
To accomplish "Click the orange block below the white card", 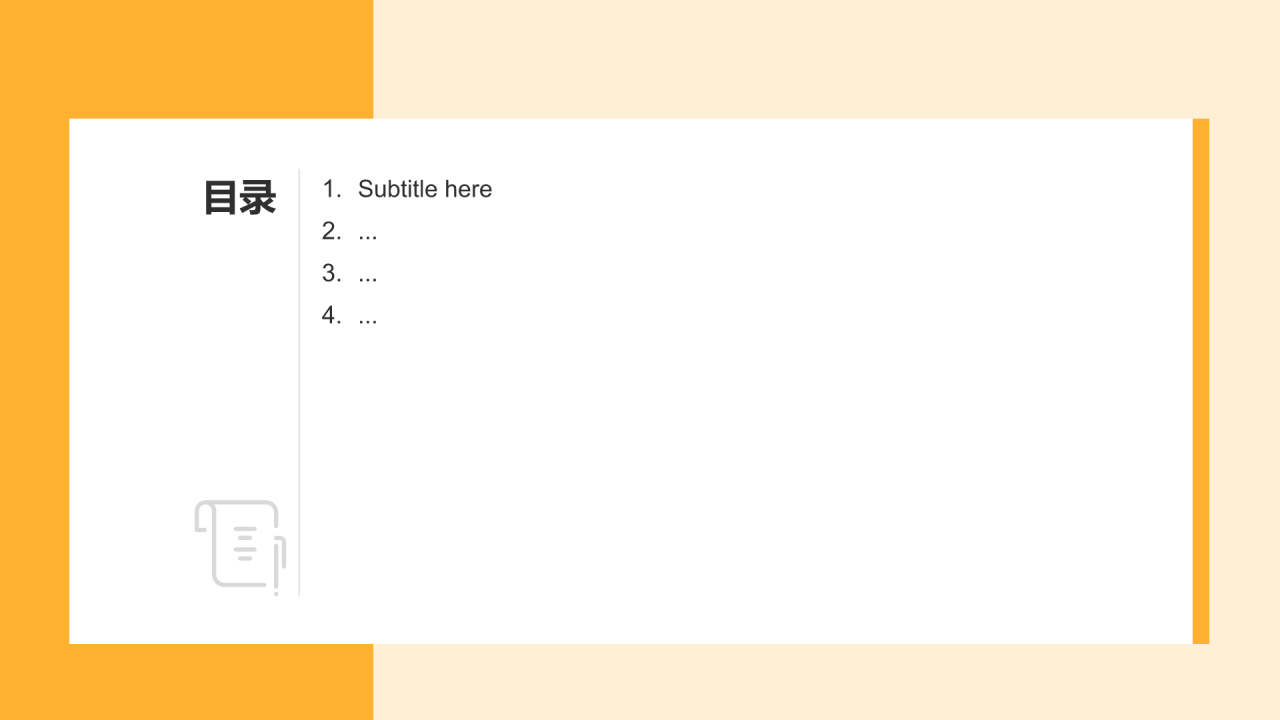I will click(x=186, y=682).
